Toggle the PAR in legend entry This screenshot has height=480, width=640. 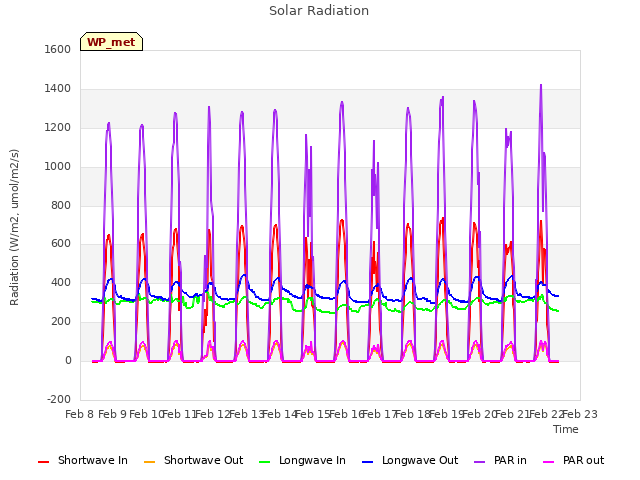point(500,460)
